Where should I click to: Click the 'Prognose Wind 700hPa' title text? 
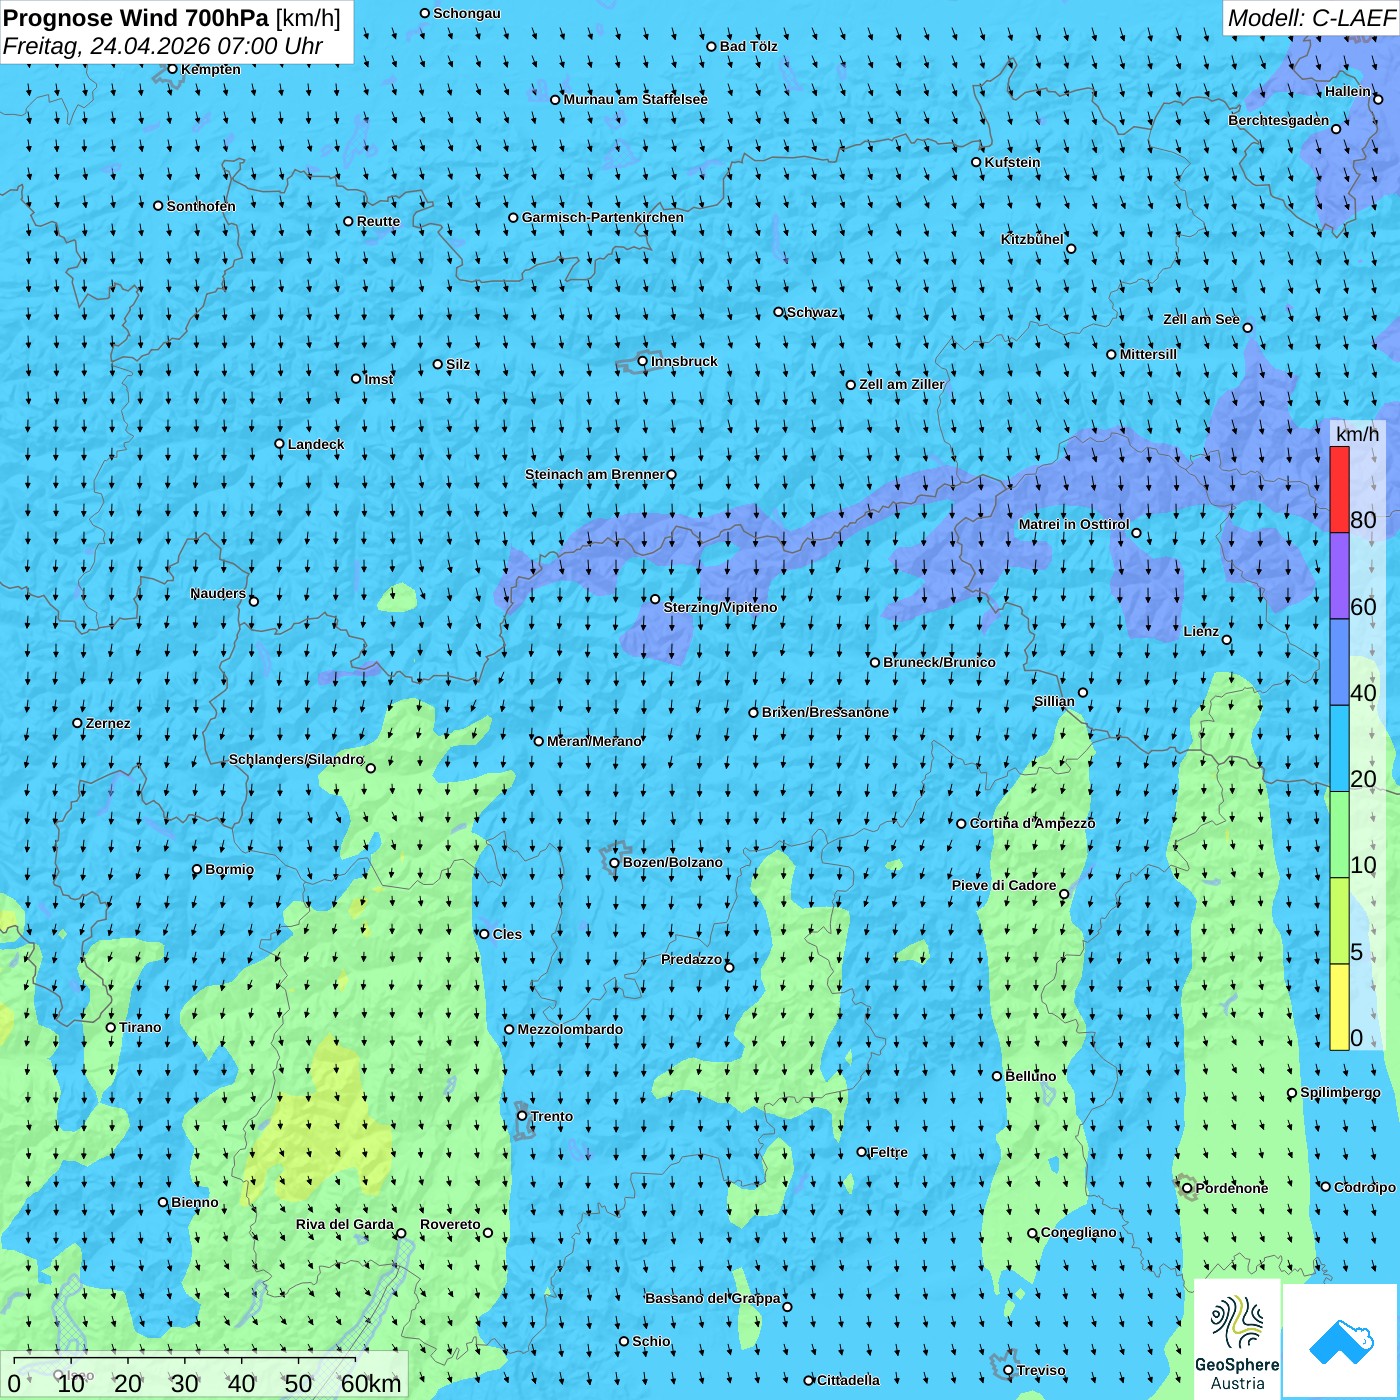click(136, 17)
